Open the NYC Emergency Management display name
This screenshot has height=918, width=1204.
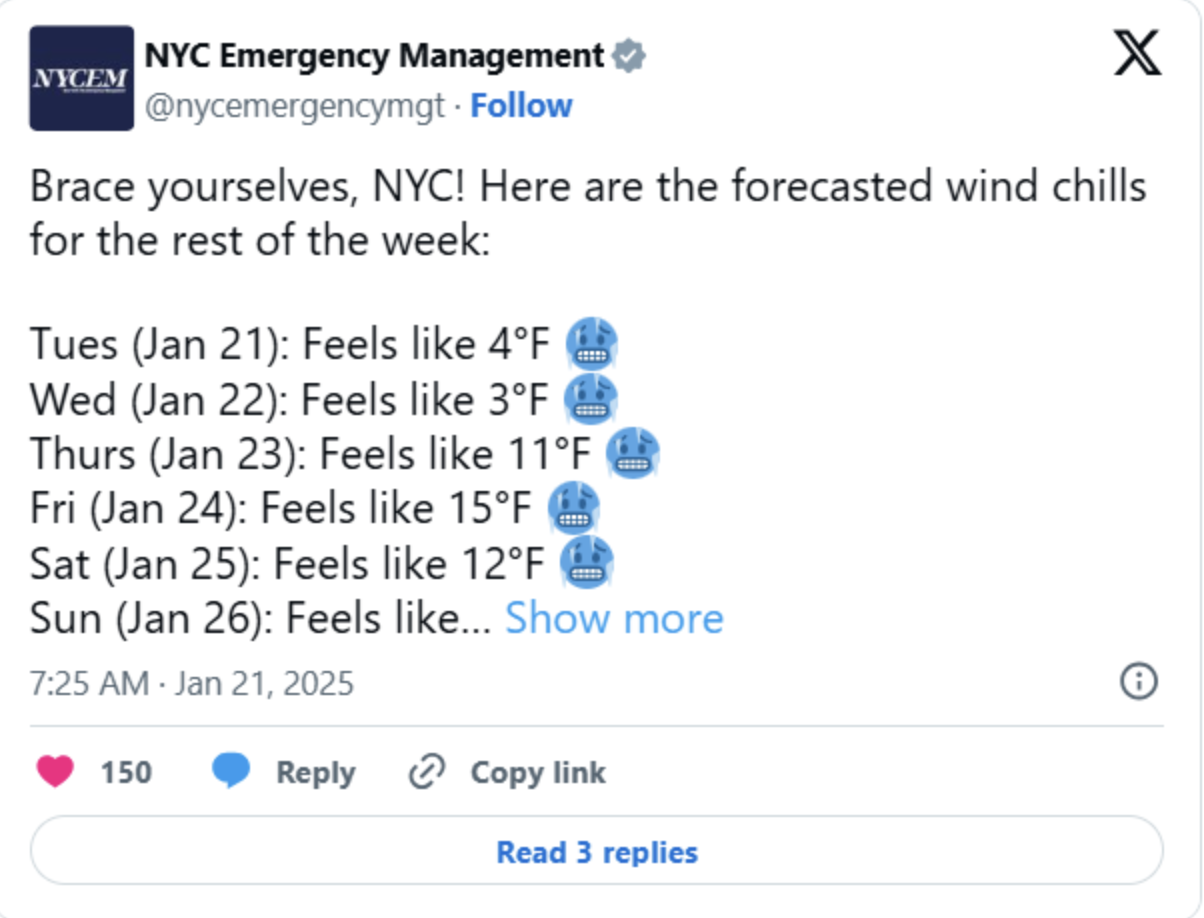pos(374,56)
